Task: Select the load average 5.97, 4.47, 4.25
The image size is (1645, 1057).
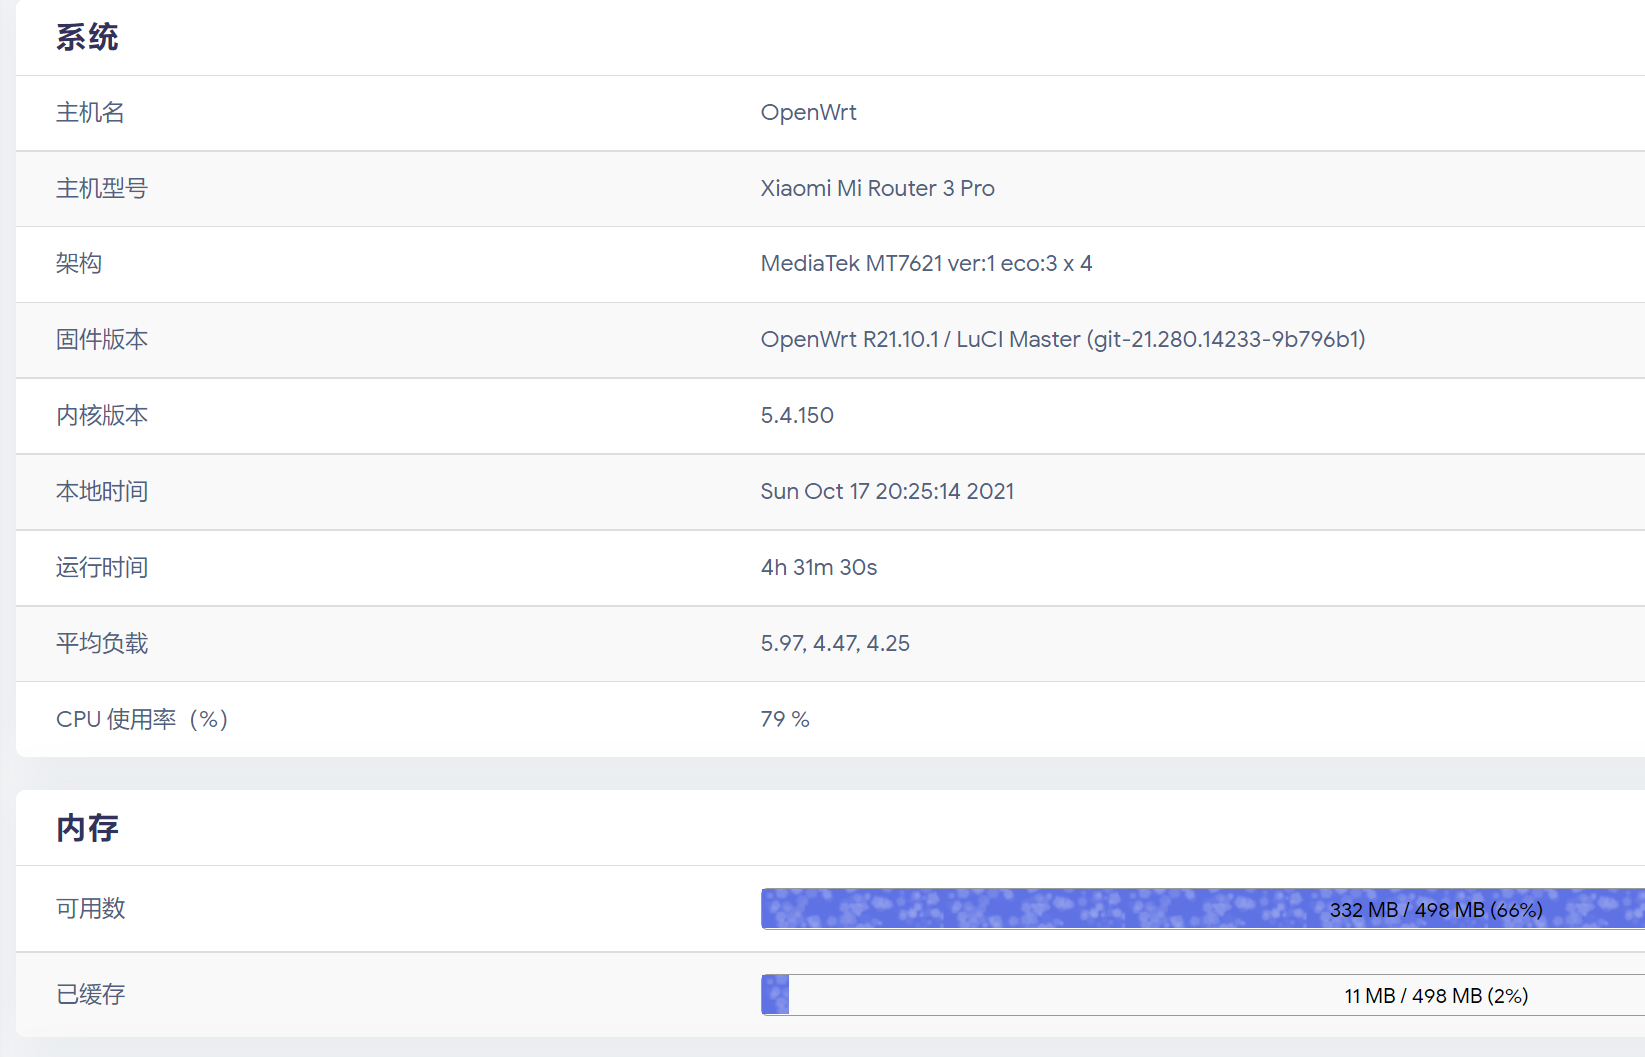Action: (x=835, y=643)
